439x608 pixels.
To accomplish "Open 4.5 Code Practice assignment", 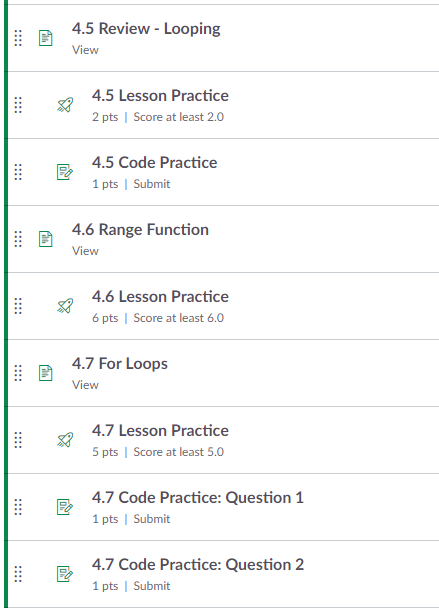I will [x=154, y=162].
